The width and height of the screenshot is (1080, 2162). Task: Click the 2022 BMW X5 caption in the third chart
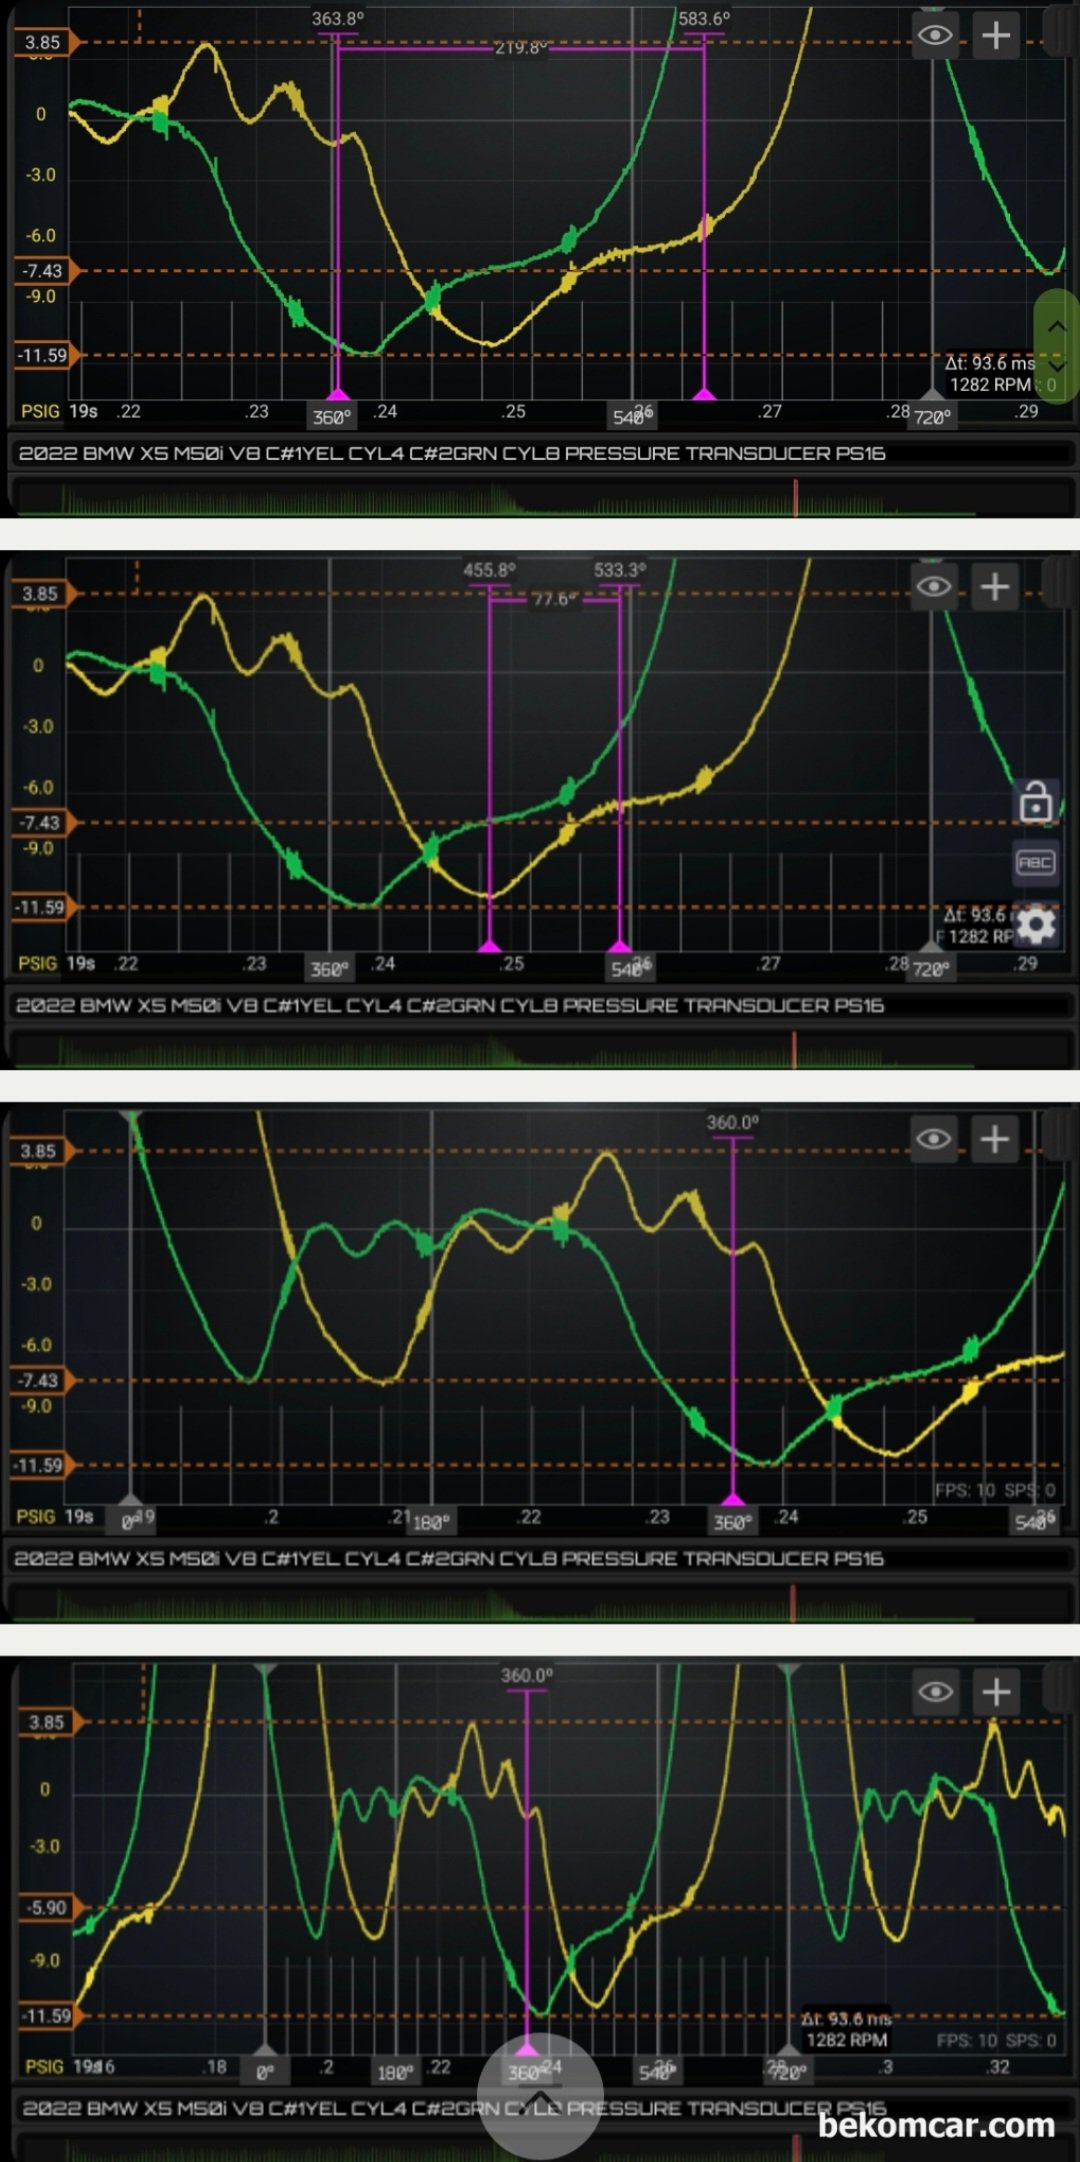(449, 1558)
